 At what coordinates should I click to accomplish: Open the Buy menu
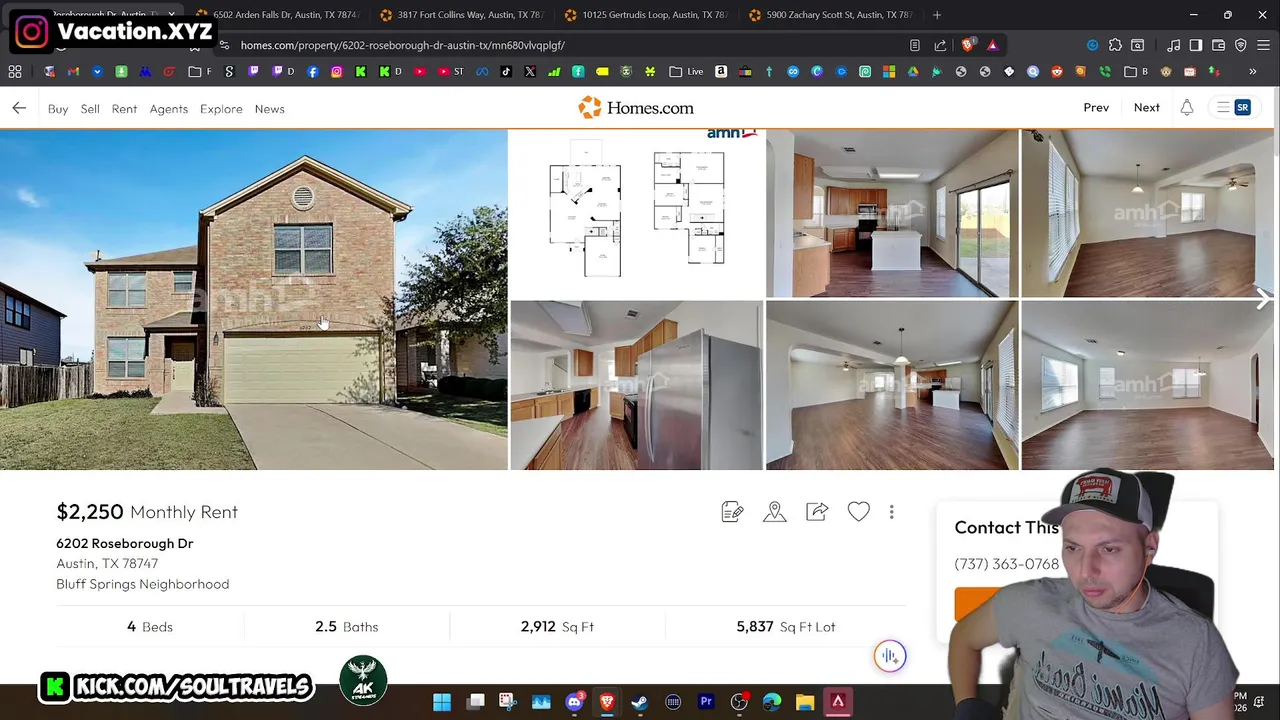(x=58, y=109)
